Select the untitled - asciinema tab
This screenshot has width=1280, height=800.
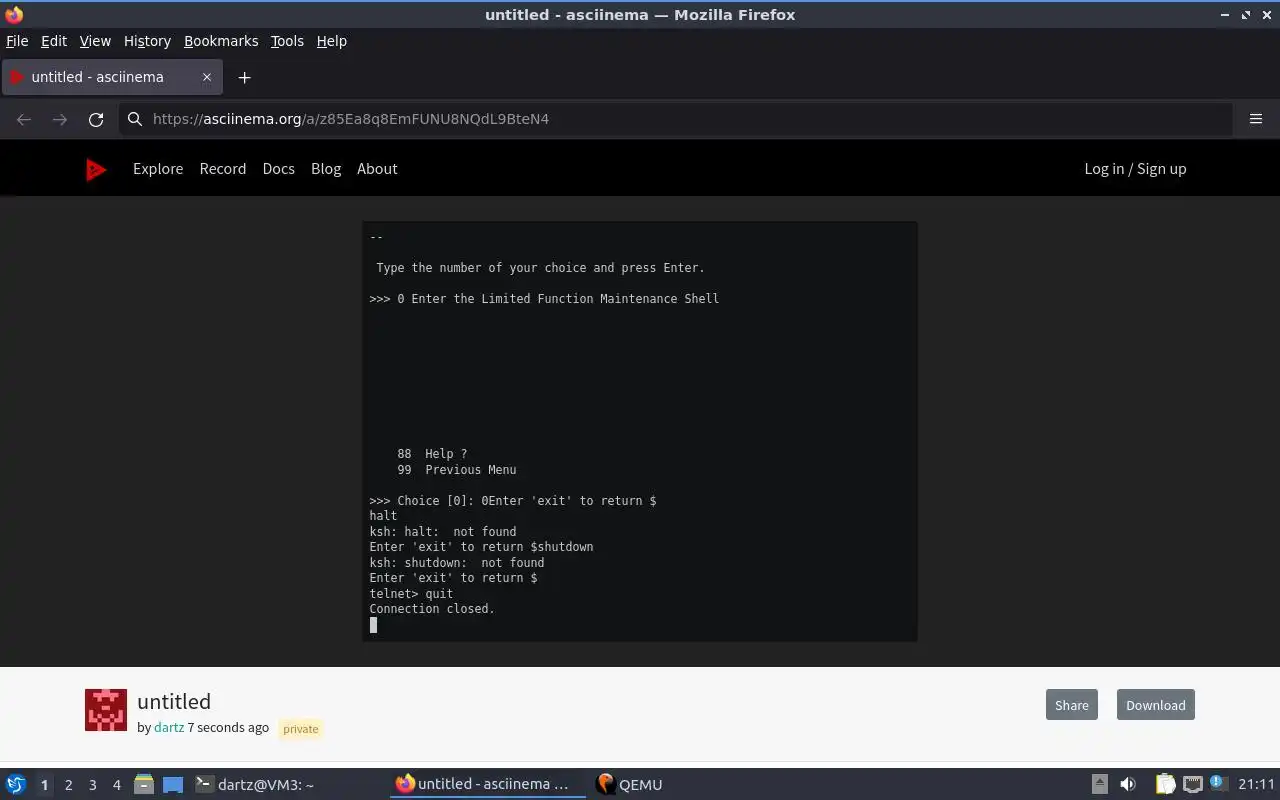point(111,77)
